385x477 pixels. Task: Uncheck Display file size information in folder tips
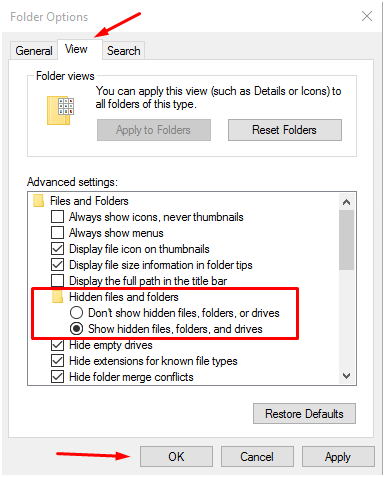tap(57, 265)
